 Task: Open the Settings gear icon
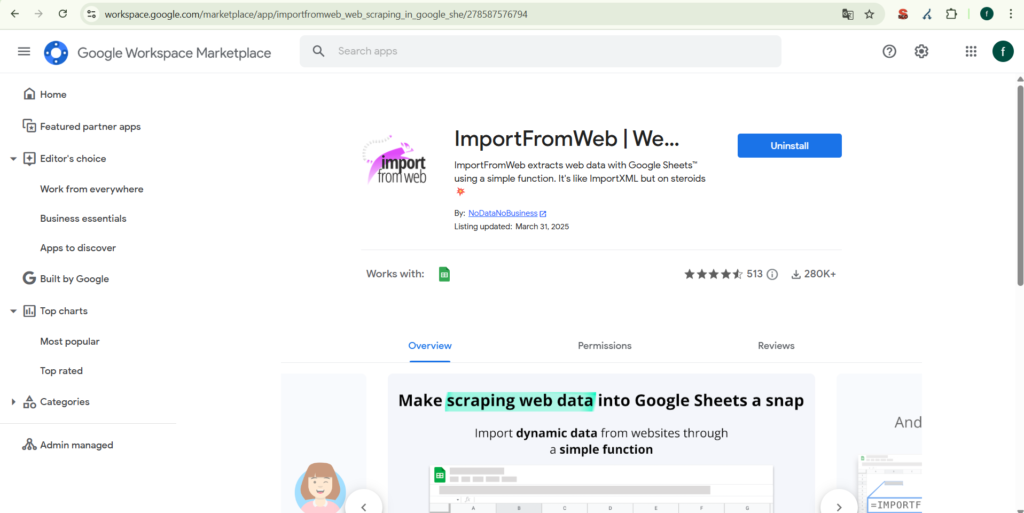[921, 52]
